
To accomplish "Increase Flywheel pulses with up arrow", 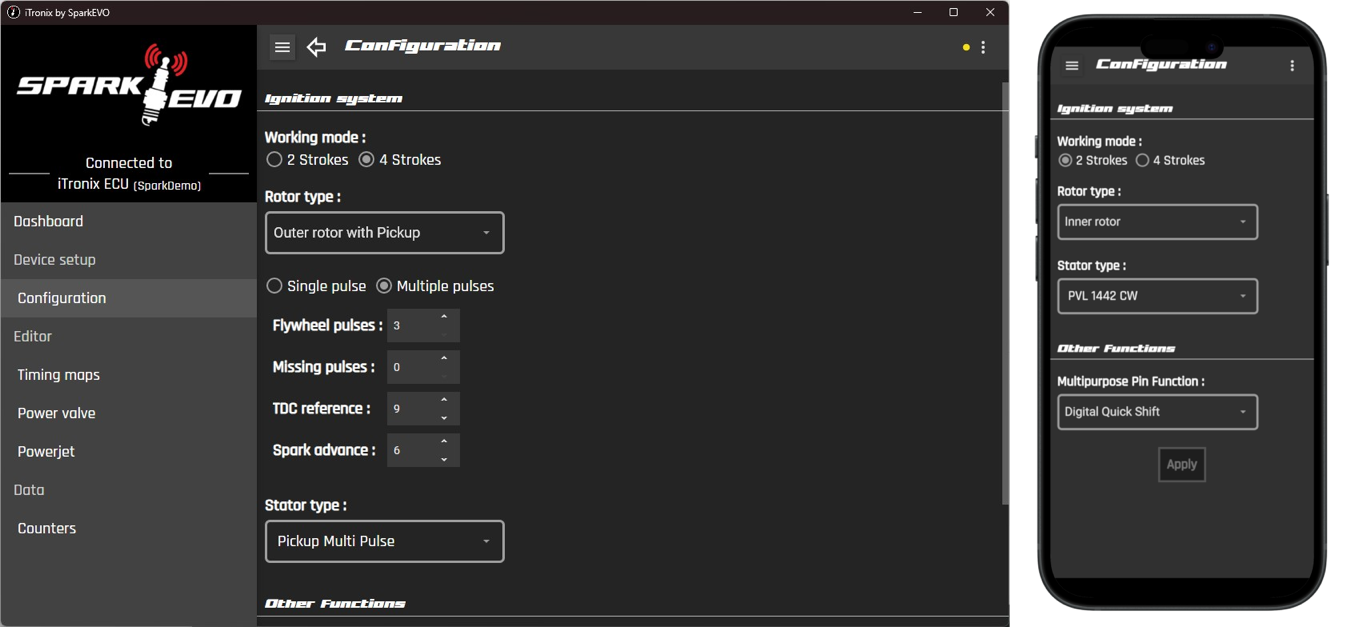I will click(444, 317).
